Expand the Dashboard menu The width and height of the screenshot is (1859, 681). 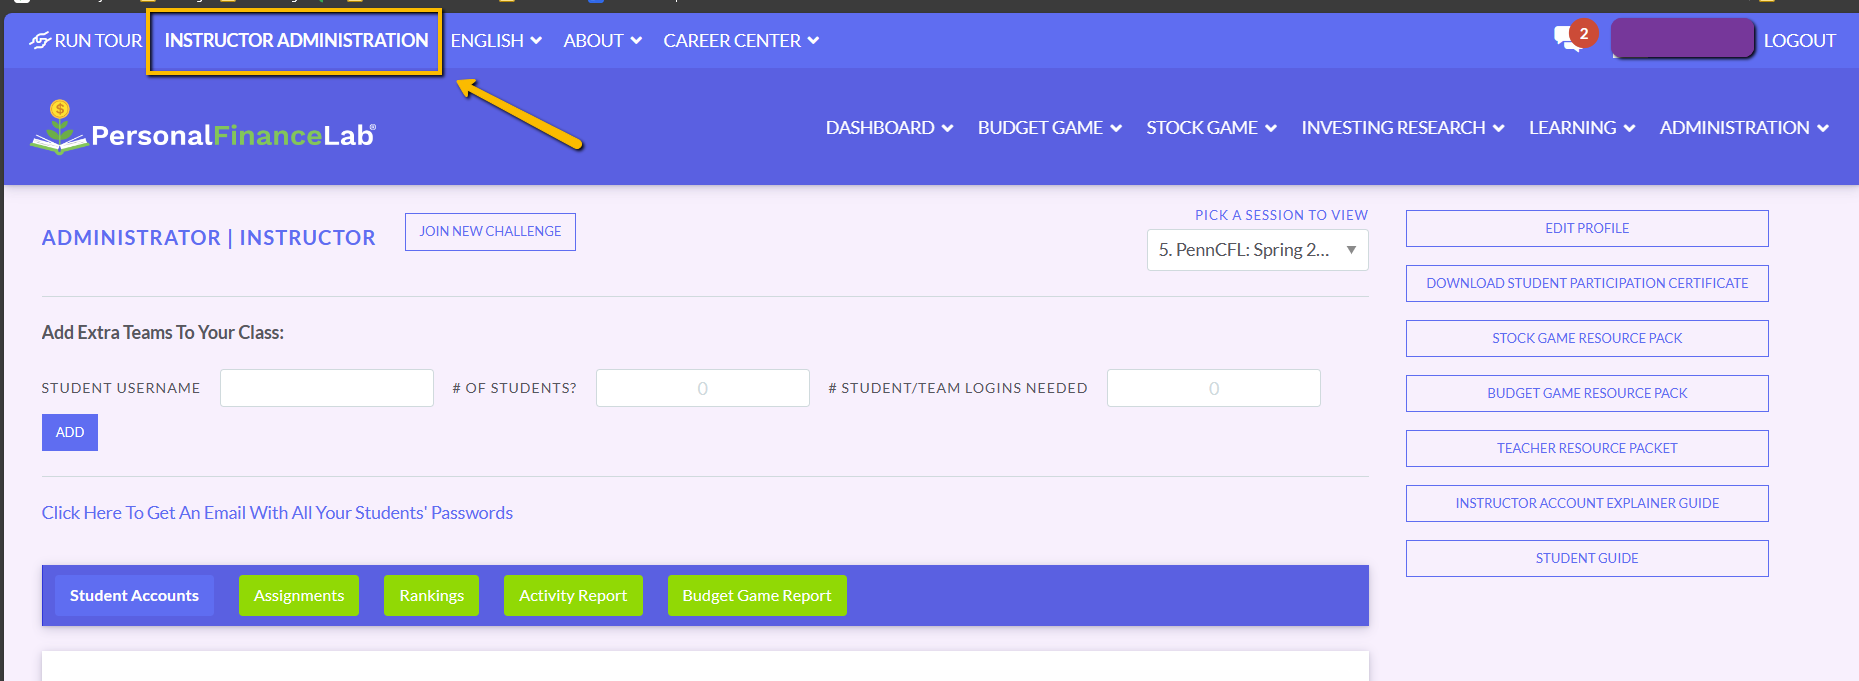click(x=889, y=128)
